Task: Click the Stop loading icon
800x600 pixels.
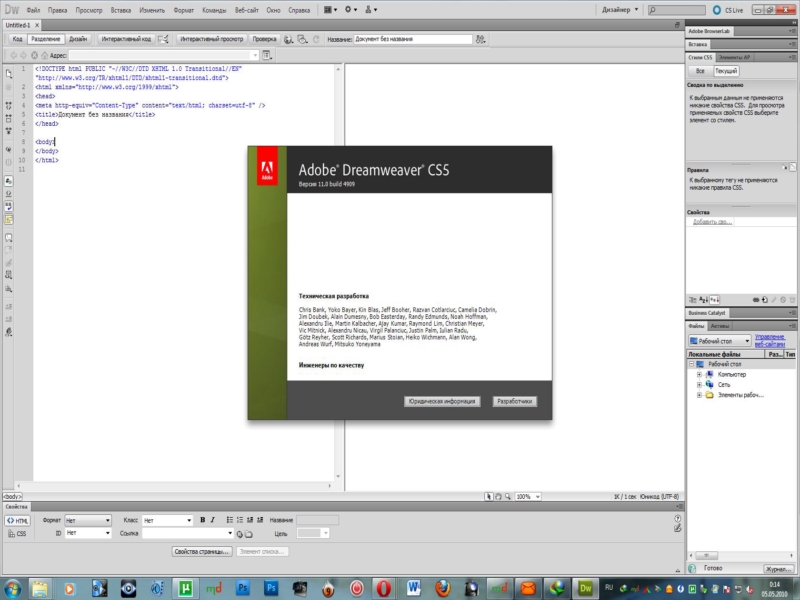Action: 34,55
